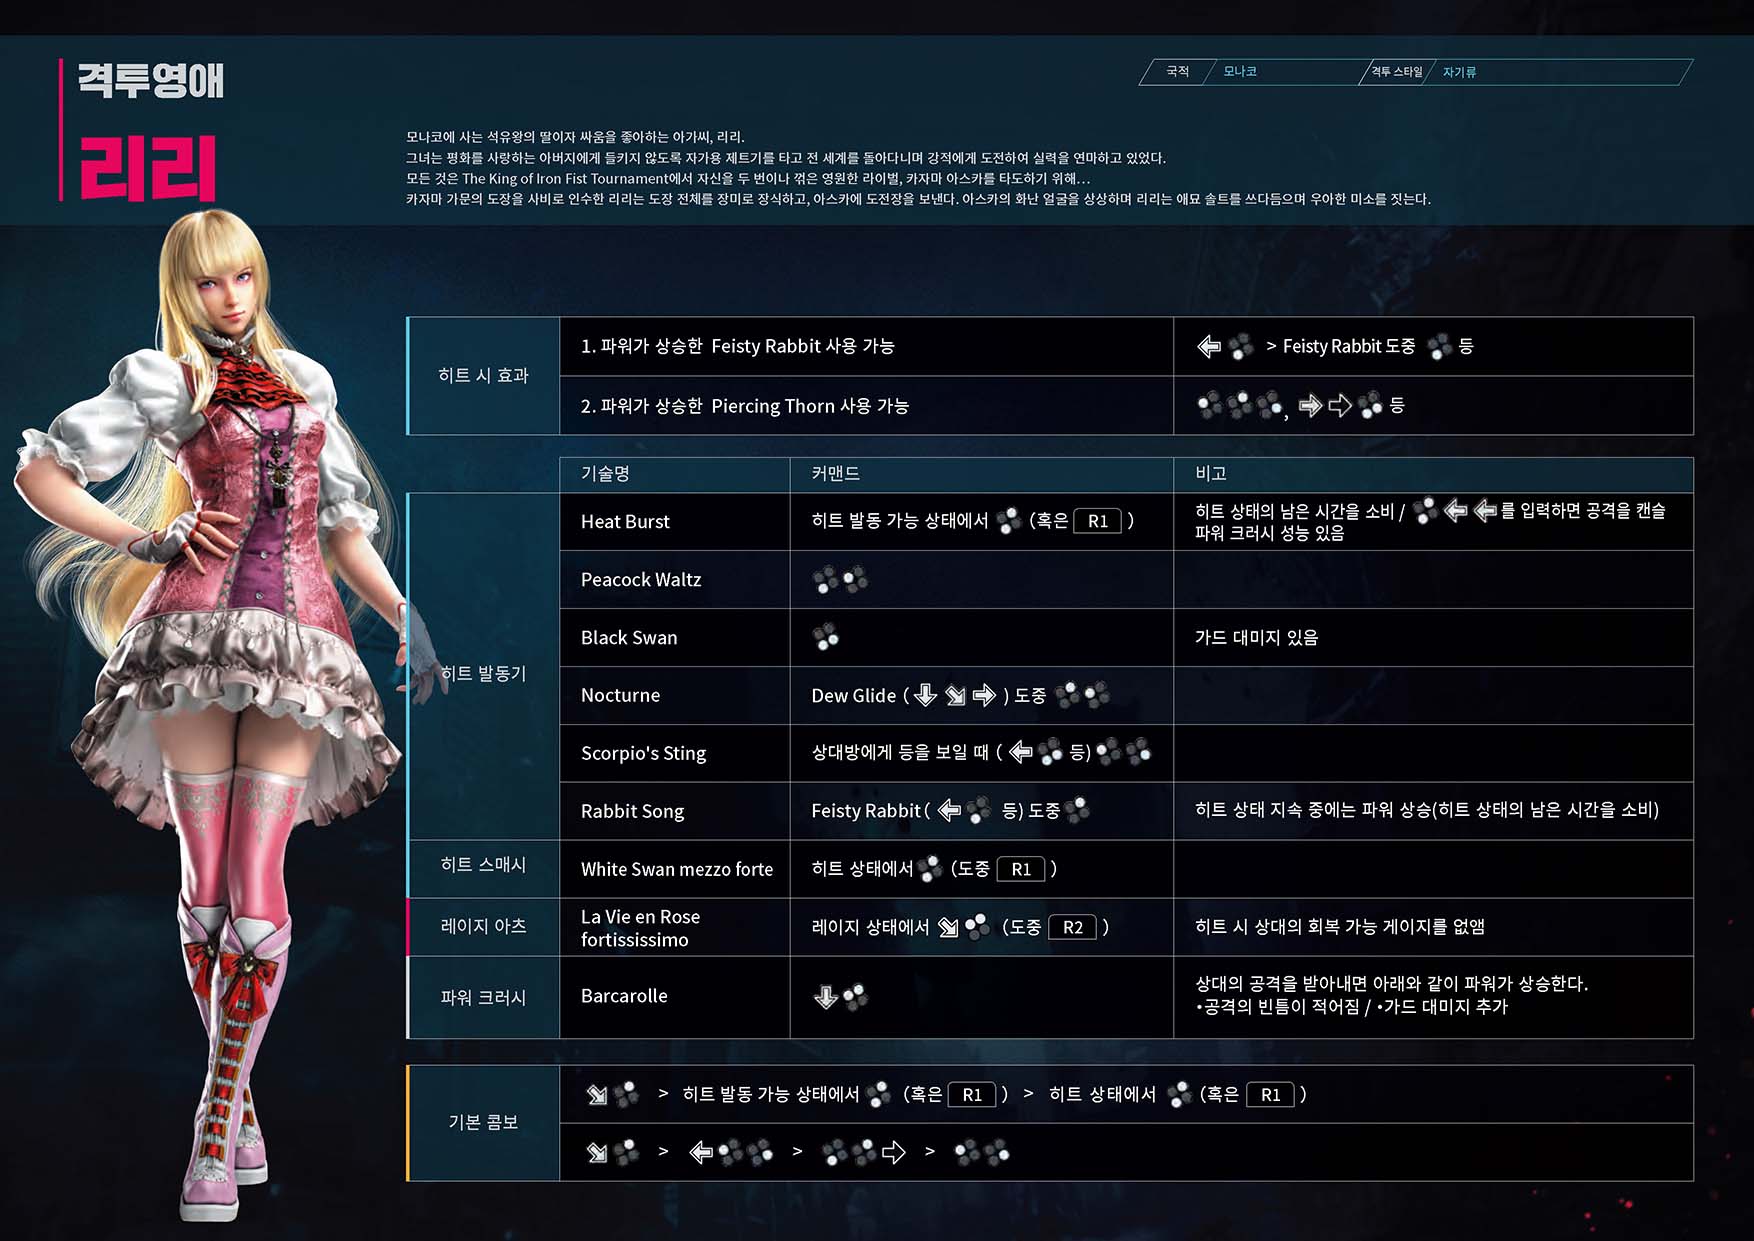Viewport: 1754px width, 1241px height.
Task: Click the back arrow in Rabbit Song command
Action: coord(949,810)
